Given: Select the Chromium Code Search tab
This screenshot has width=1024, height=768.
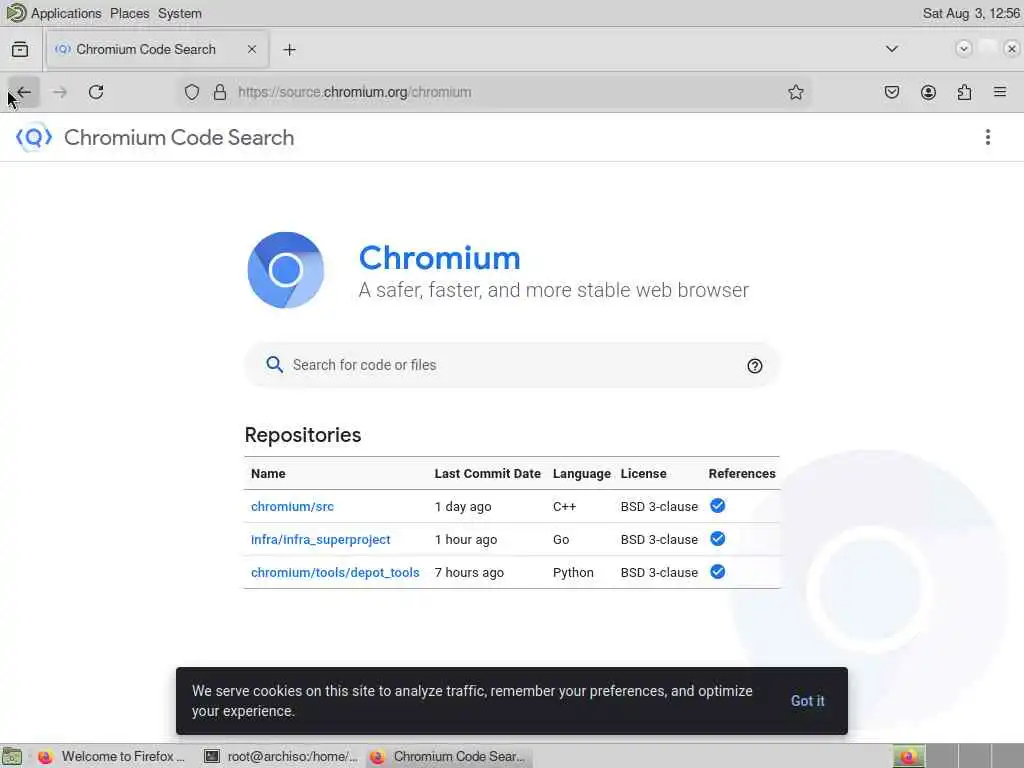Looking at the screenshot, I should (x=157, y=49).
